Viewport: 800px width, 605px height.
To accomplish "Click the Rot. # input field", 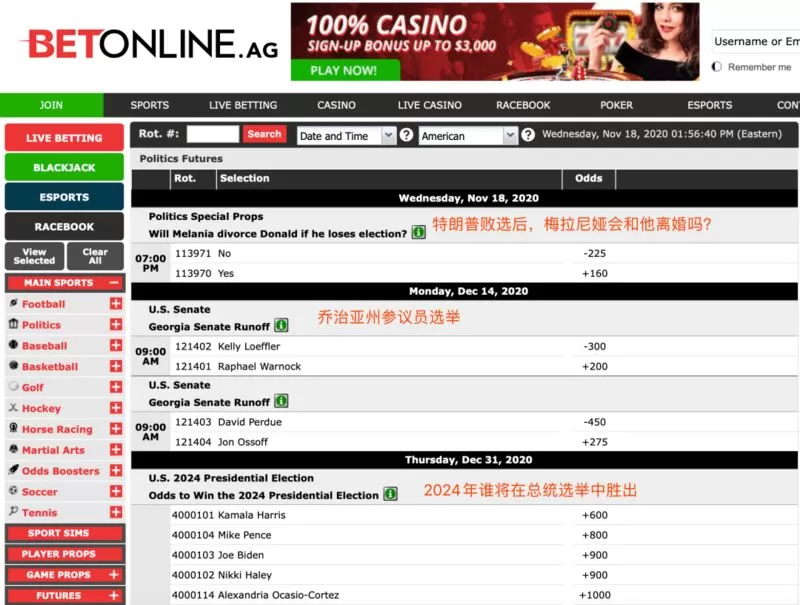I will [x=213, y=134].
